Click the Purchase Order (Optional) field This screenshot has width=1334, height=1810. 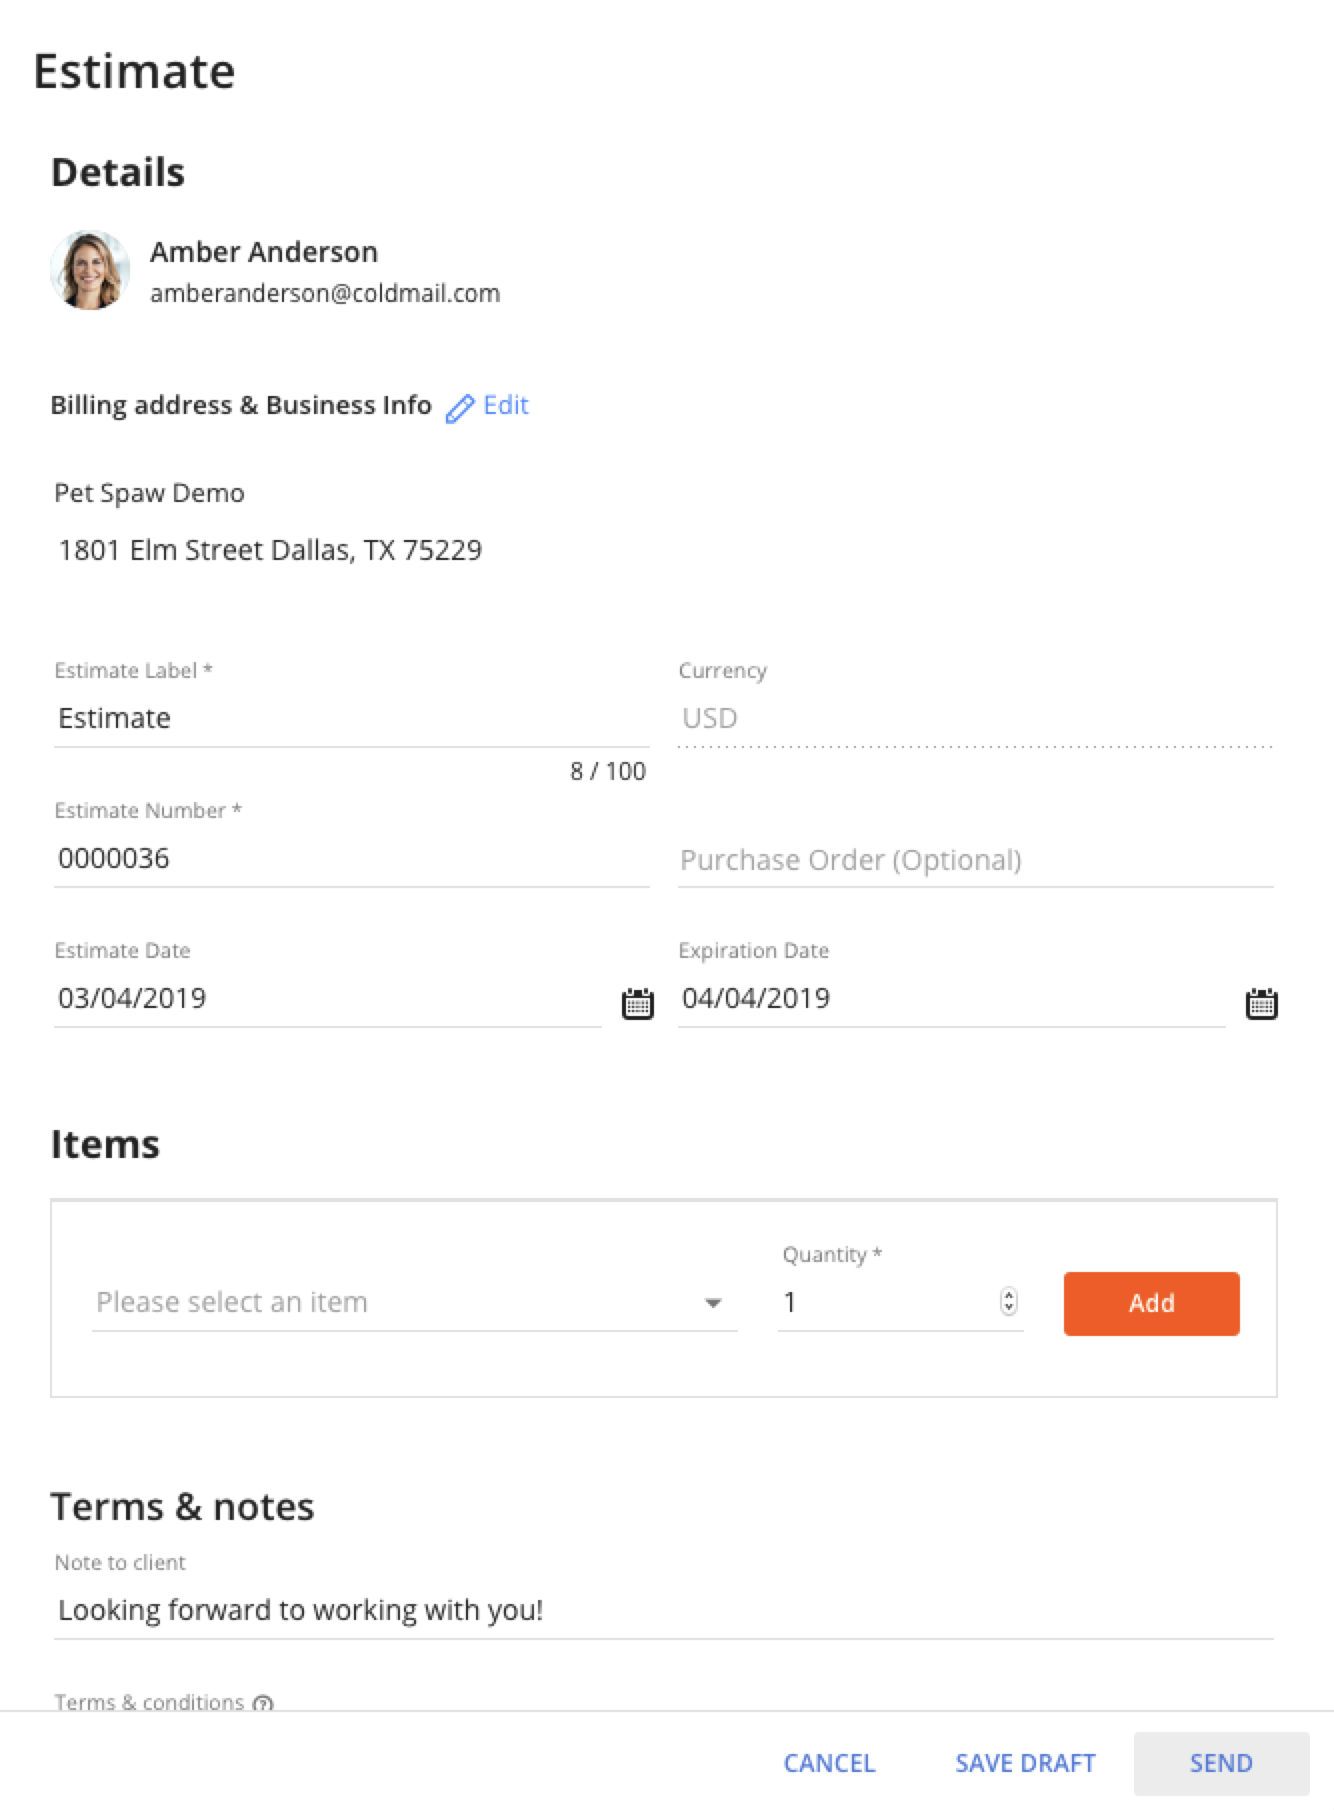pos(976,860)
